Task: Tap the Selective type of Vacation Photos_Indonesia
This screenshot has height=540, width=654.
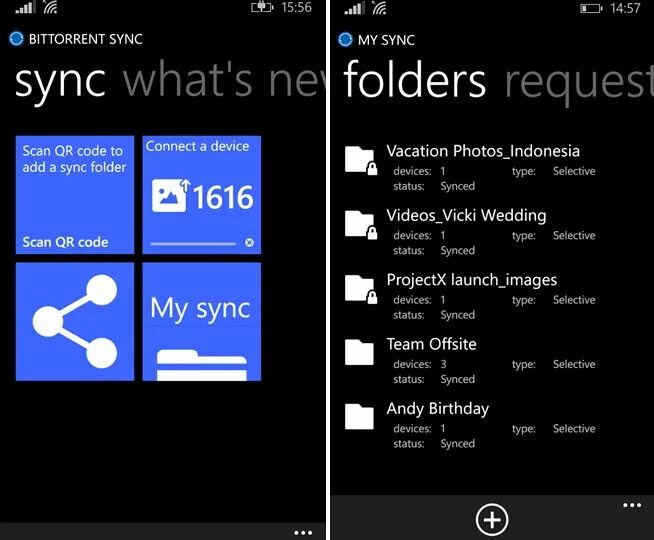Action: point(574,171)
